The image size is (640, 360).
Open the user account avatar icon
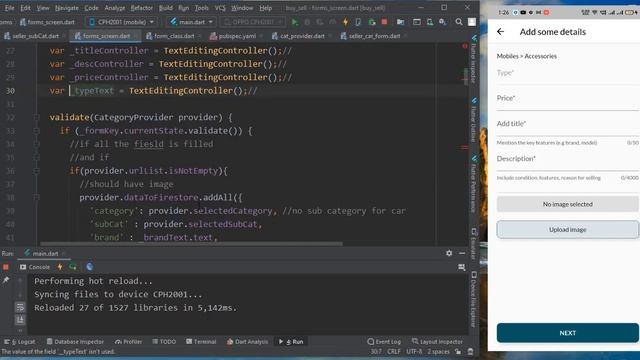[x=471, y=22]
